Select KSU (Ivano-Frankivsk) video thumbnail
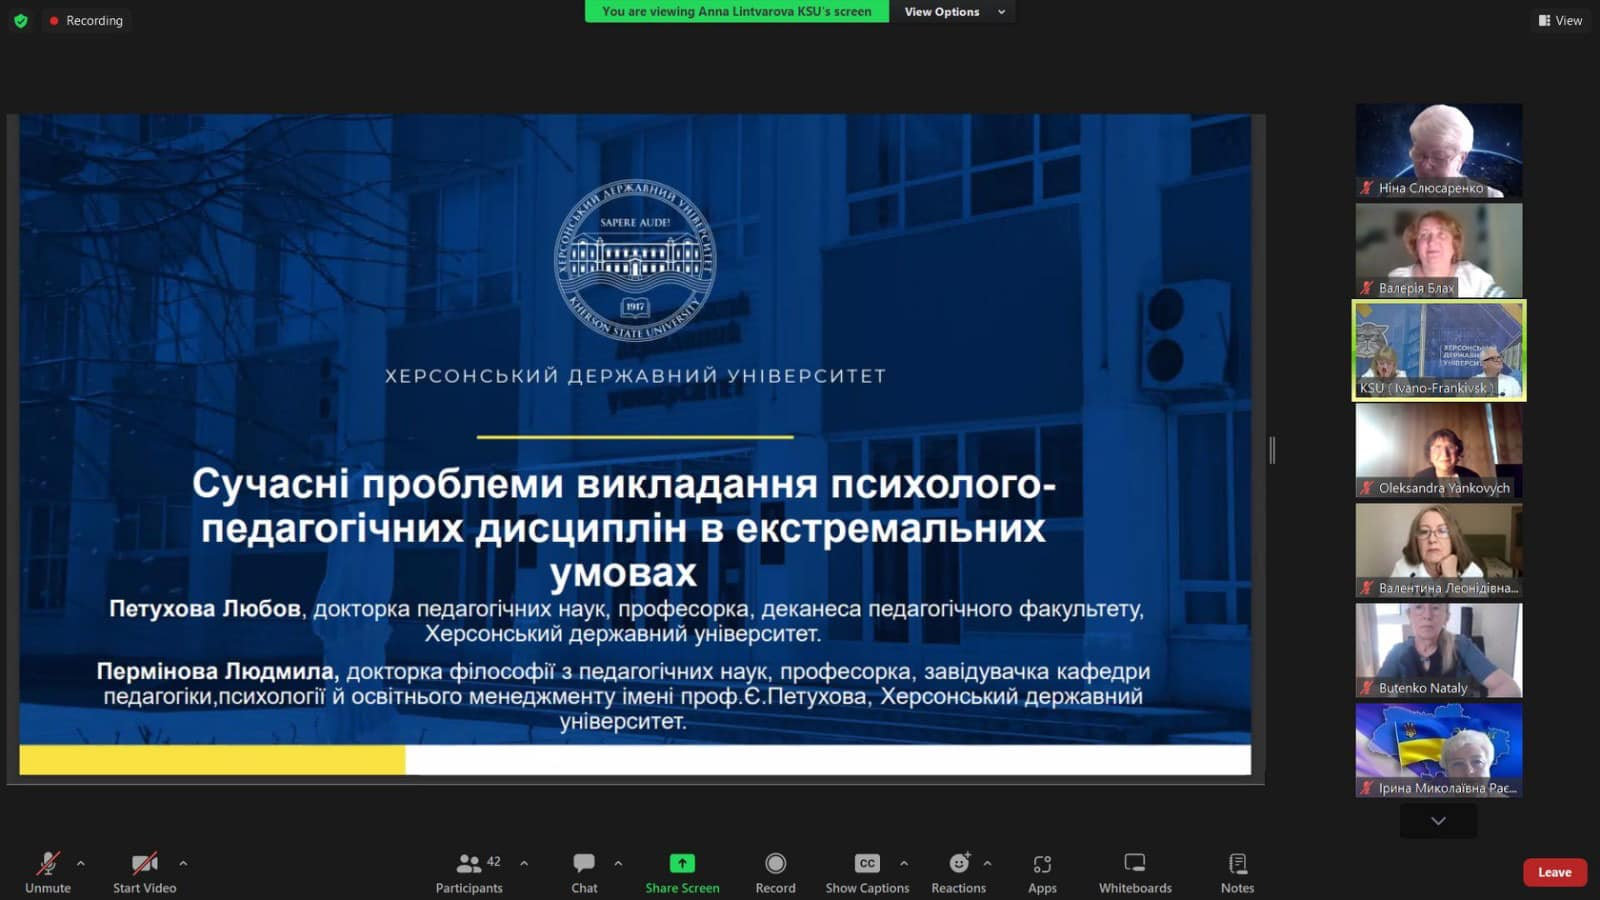 (1438, 350)
